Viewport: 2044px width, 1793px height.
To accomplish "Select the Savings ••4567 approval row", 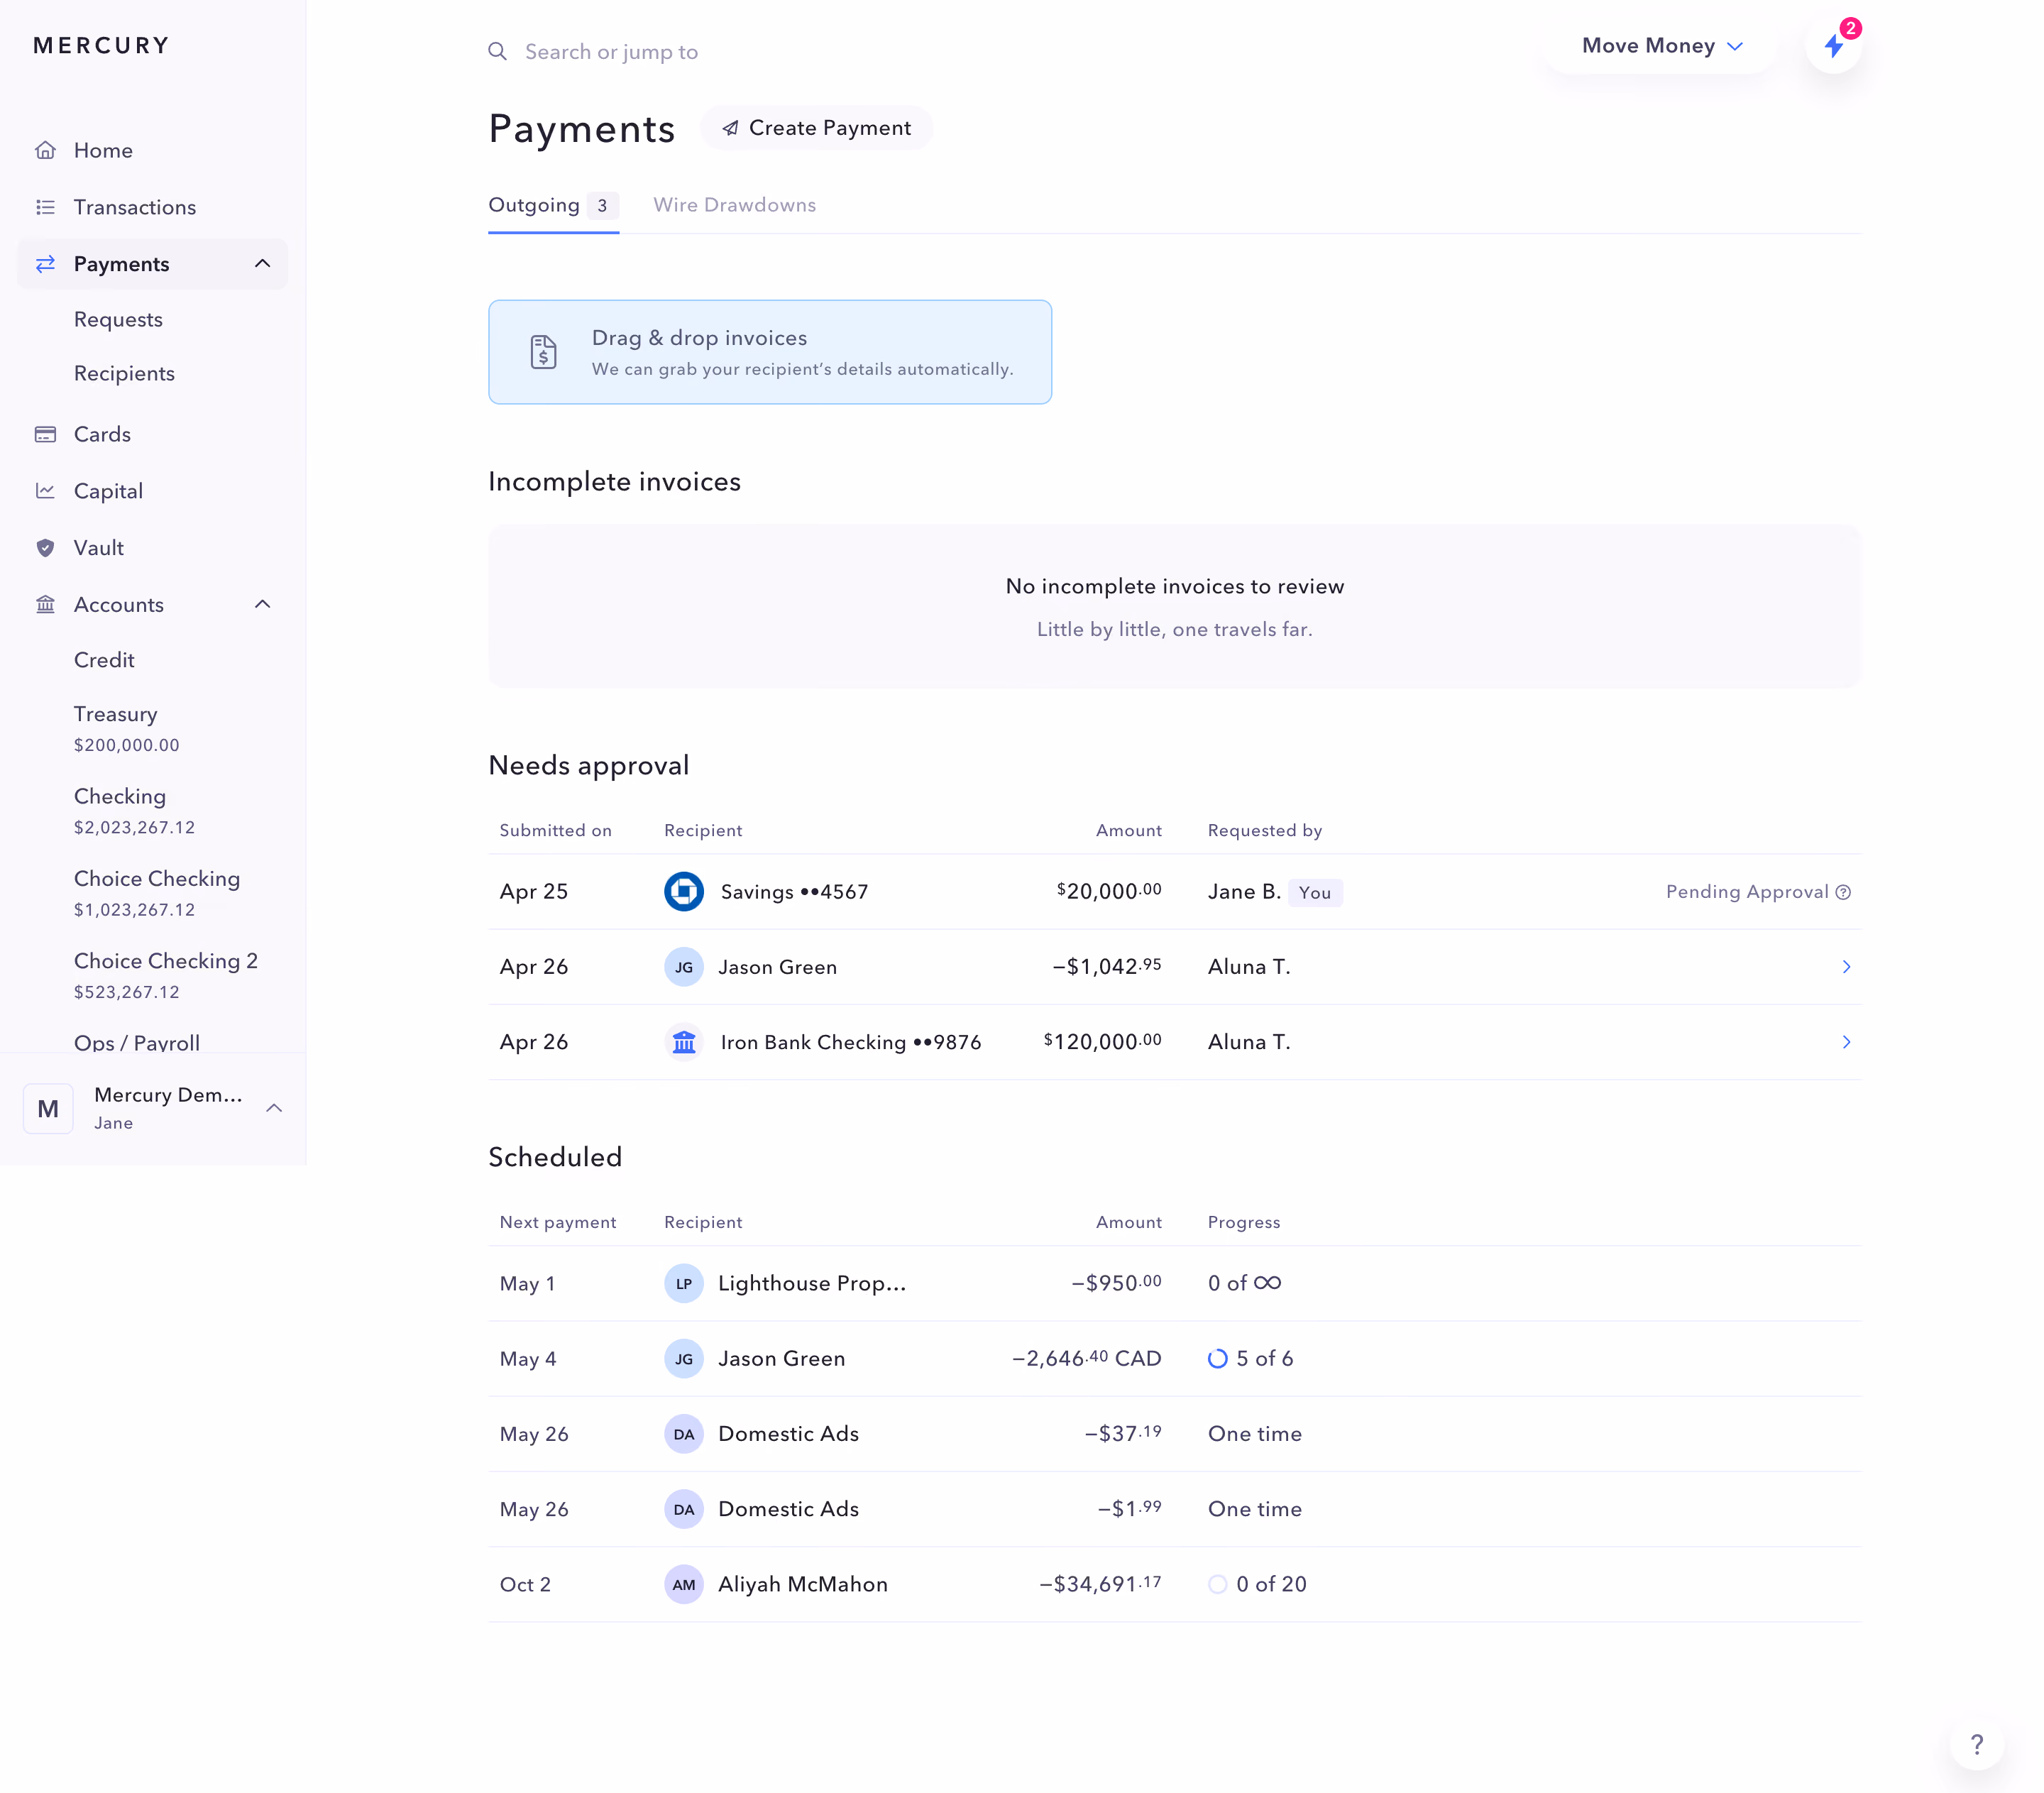I will [1174, 892].
